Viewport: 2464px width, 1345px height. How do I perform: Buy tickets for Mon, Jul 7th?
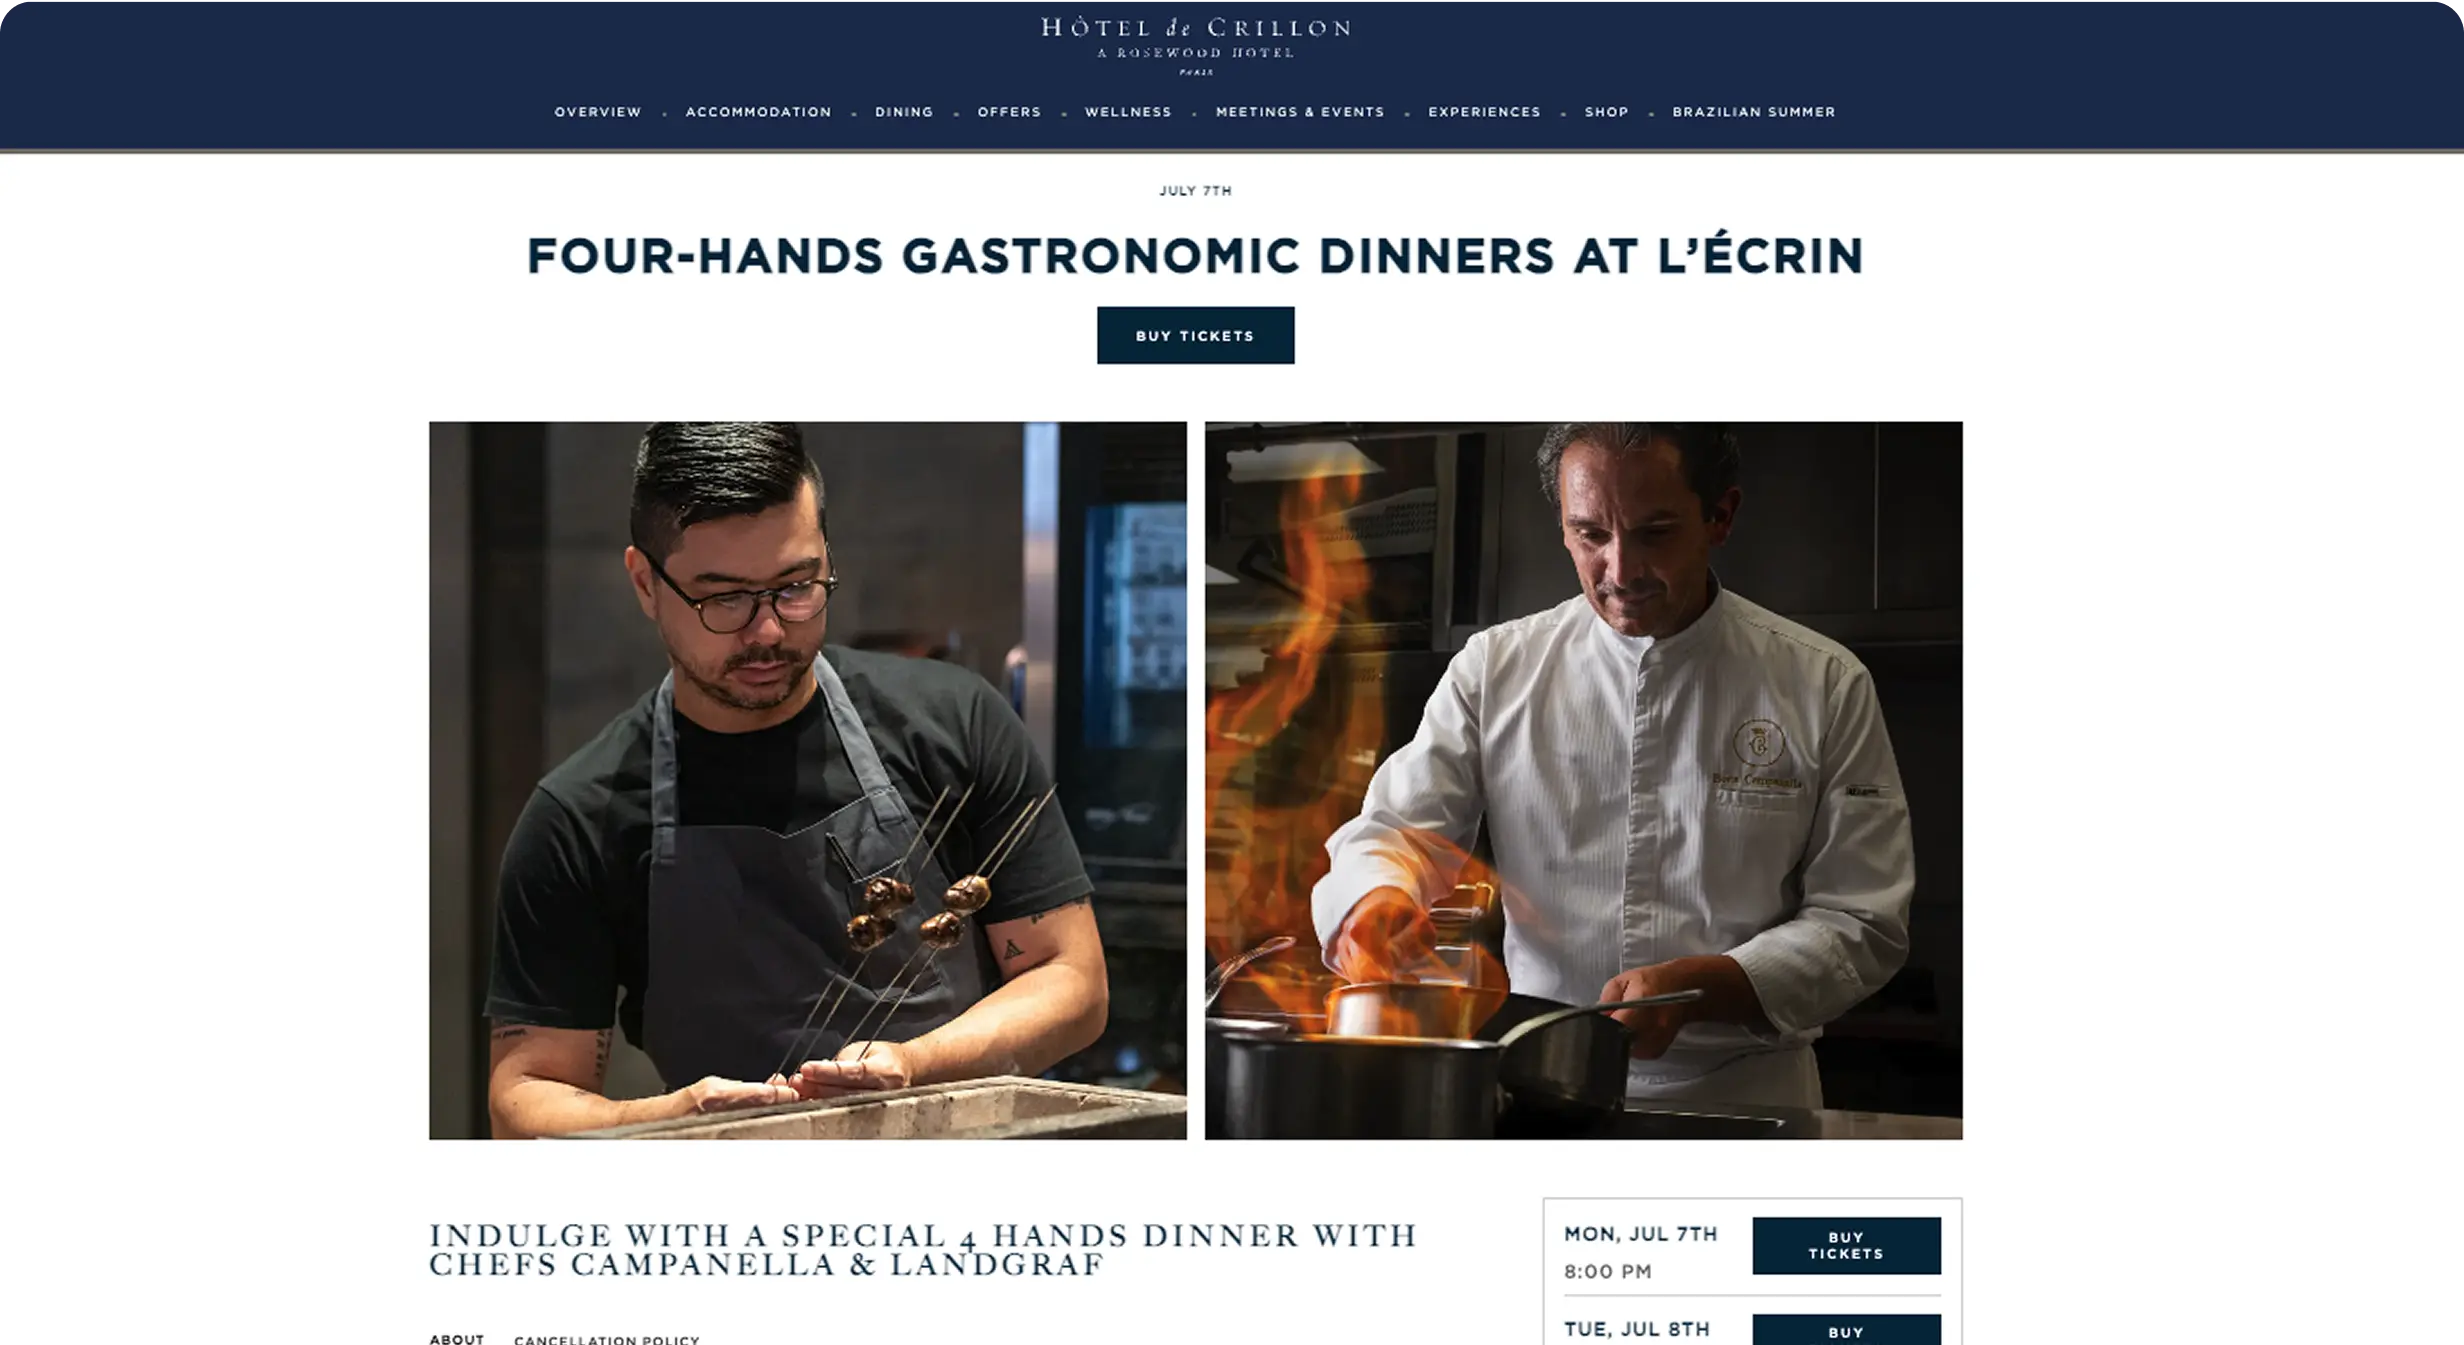coord(1846,1245)
